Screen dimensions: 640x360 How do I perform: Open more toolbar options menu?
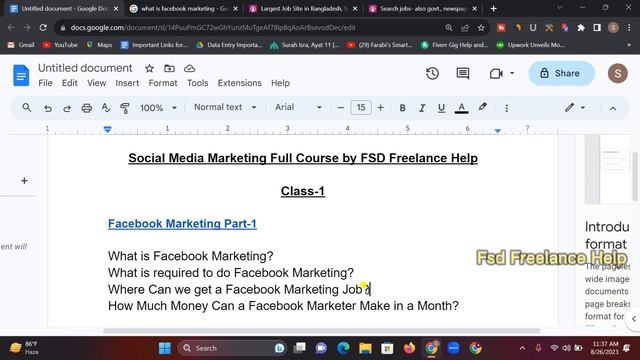pyautogui.click(x=507, y=108)
